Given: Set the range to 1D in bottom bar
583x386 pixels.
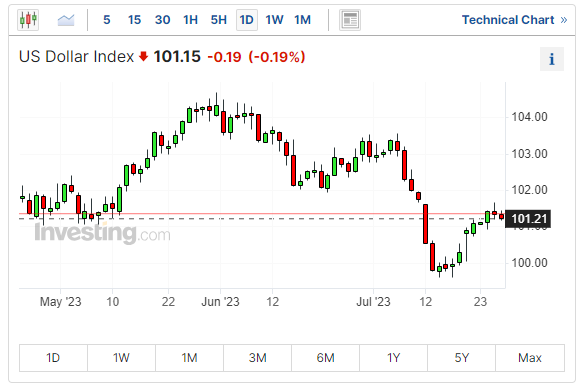Looking at the screenshot, I should point(53,358).
